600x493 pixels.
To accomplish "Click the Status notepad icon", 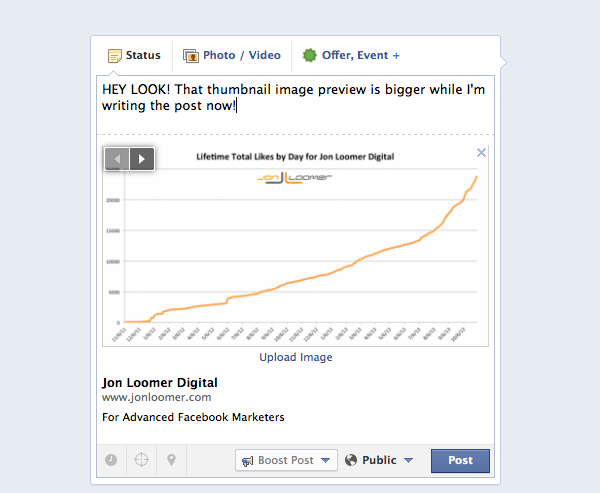I will (114, 56).
